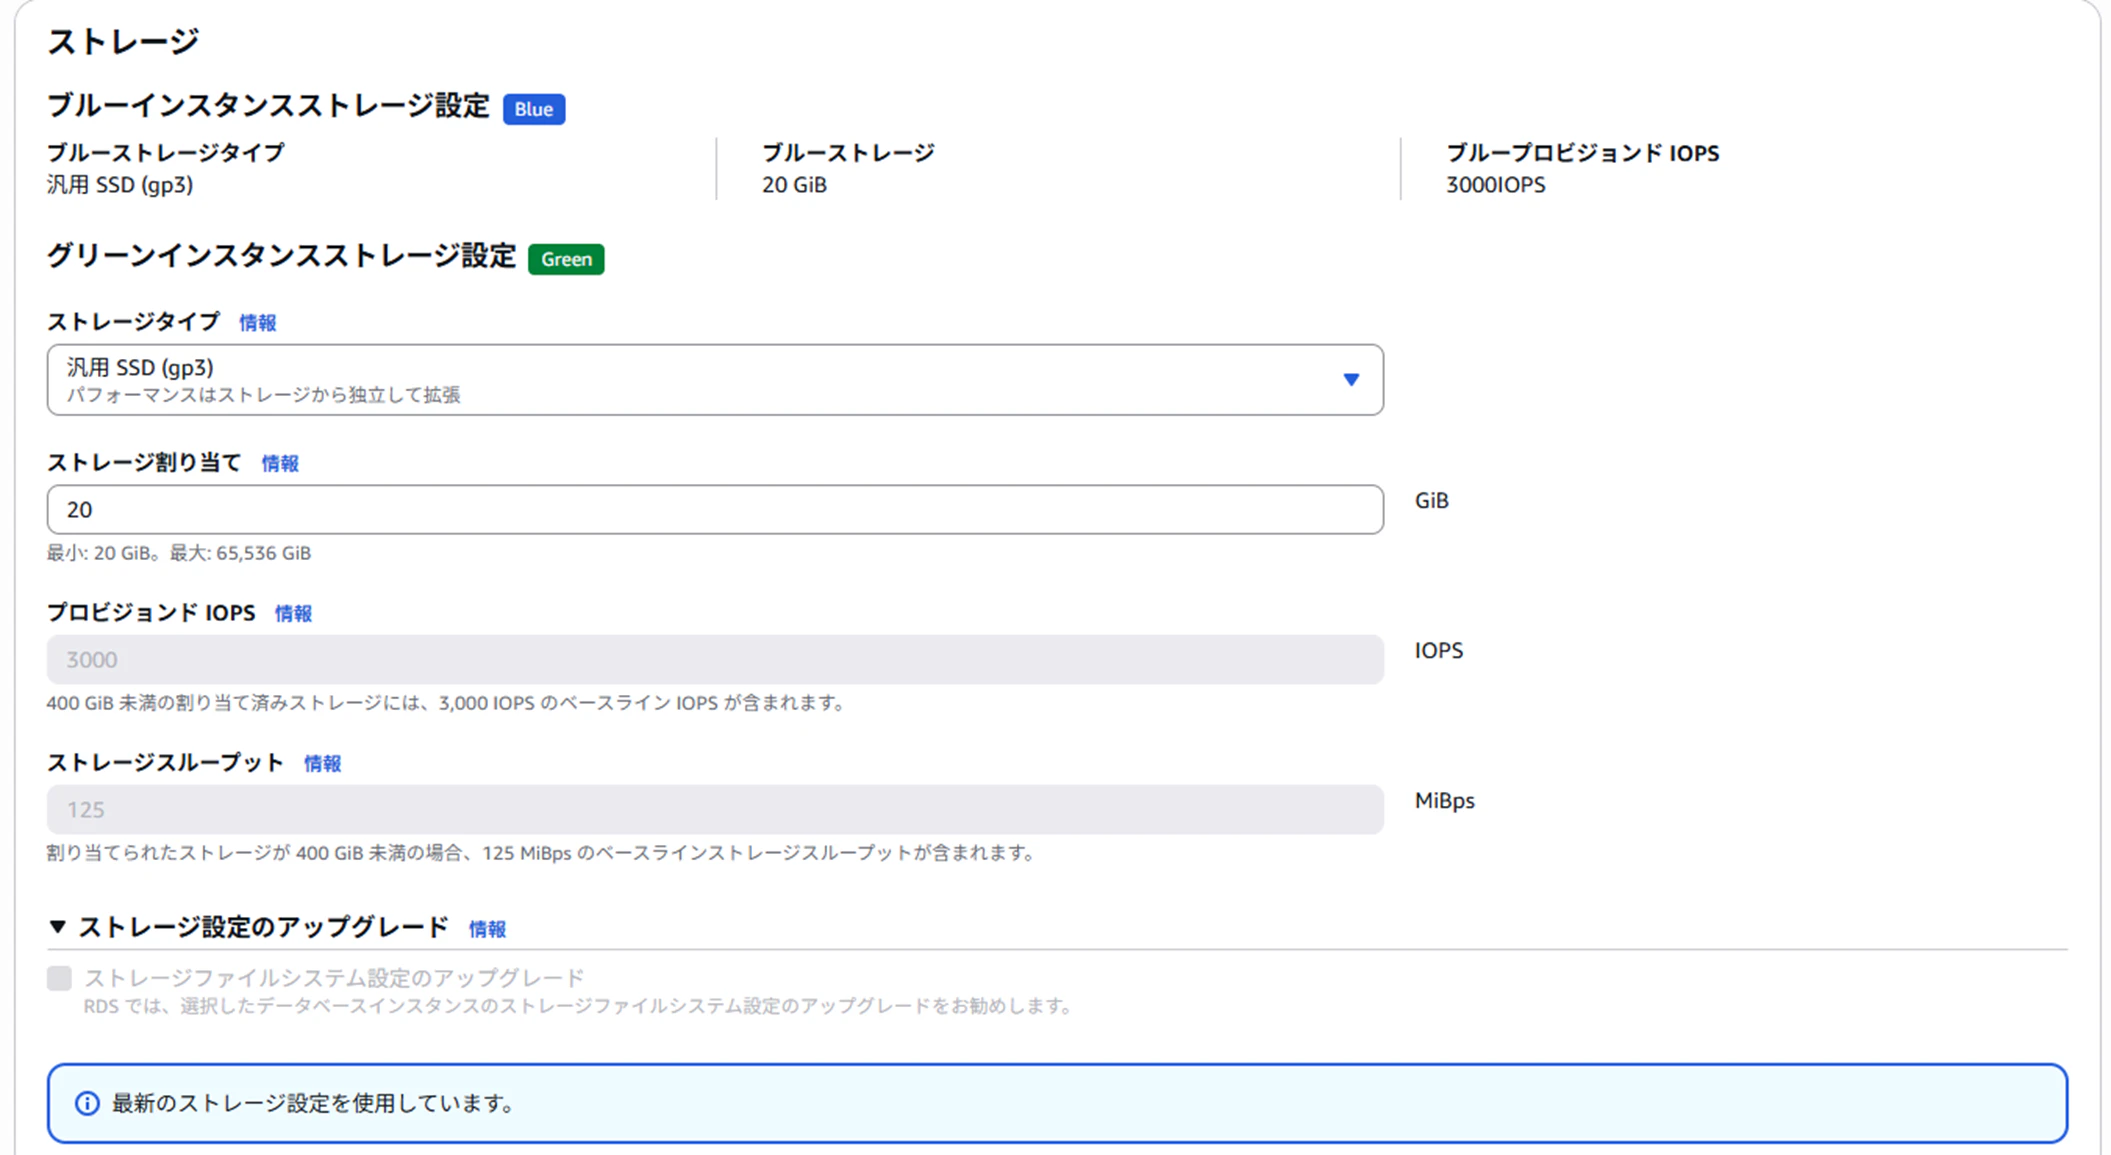Click 情報 next to ストレージ設定のアップグレード
2111x1155 pixels.
point(487,930)
